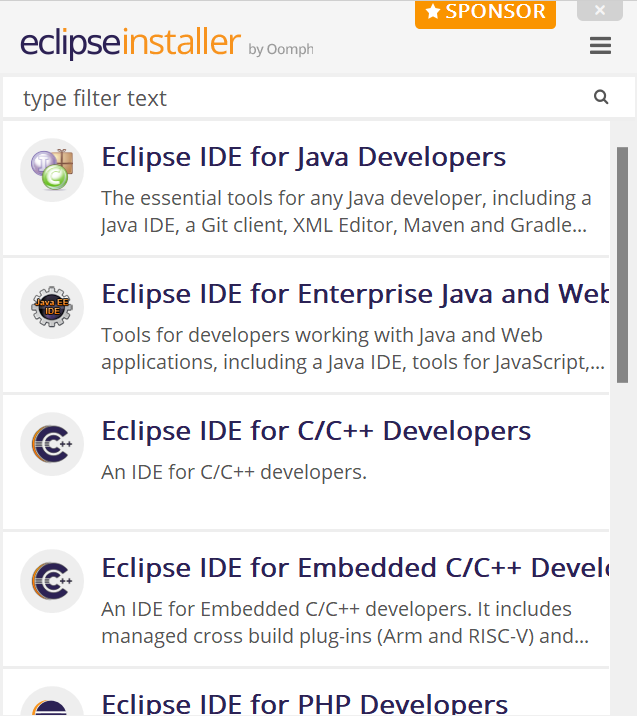The image size is (637, 716).
Task: Click 'An IDE for Embedded C/C++ developers' description
Action: pos(345,622)
